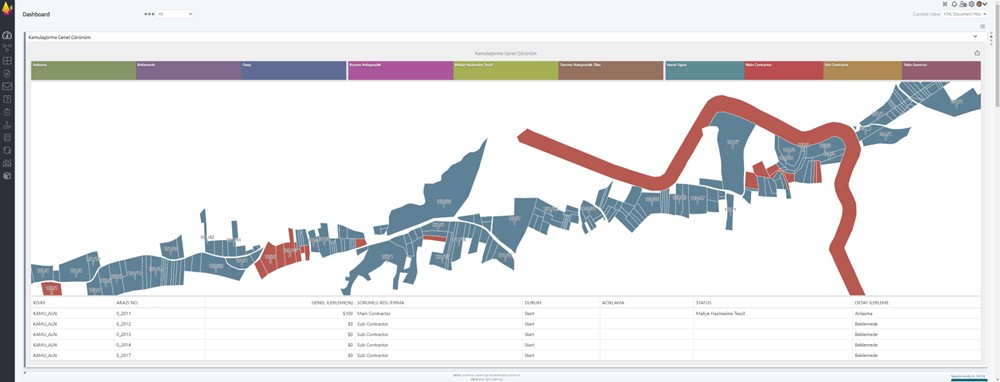Click the Onay blue legend block
The width and height of the screenshot is (1000, 382).
[294, 70]
